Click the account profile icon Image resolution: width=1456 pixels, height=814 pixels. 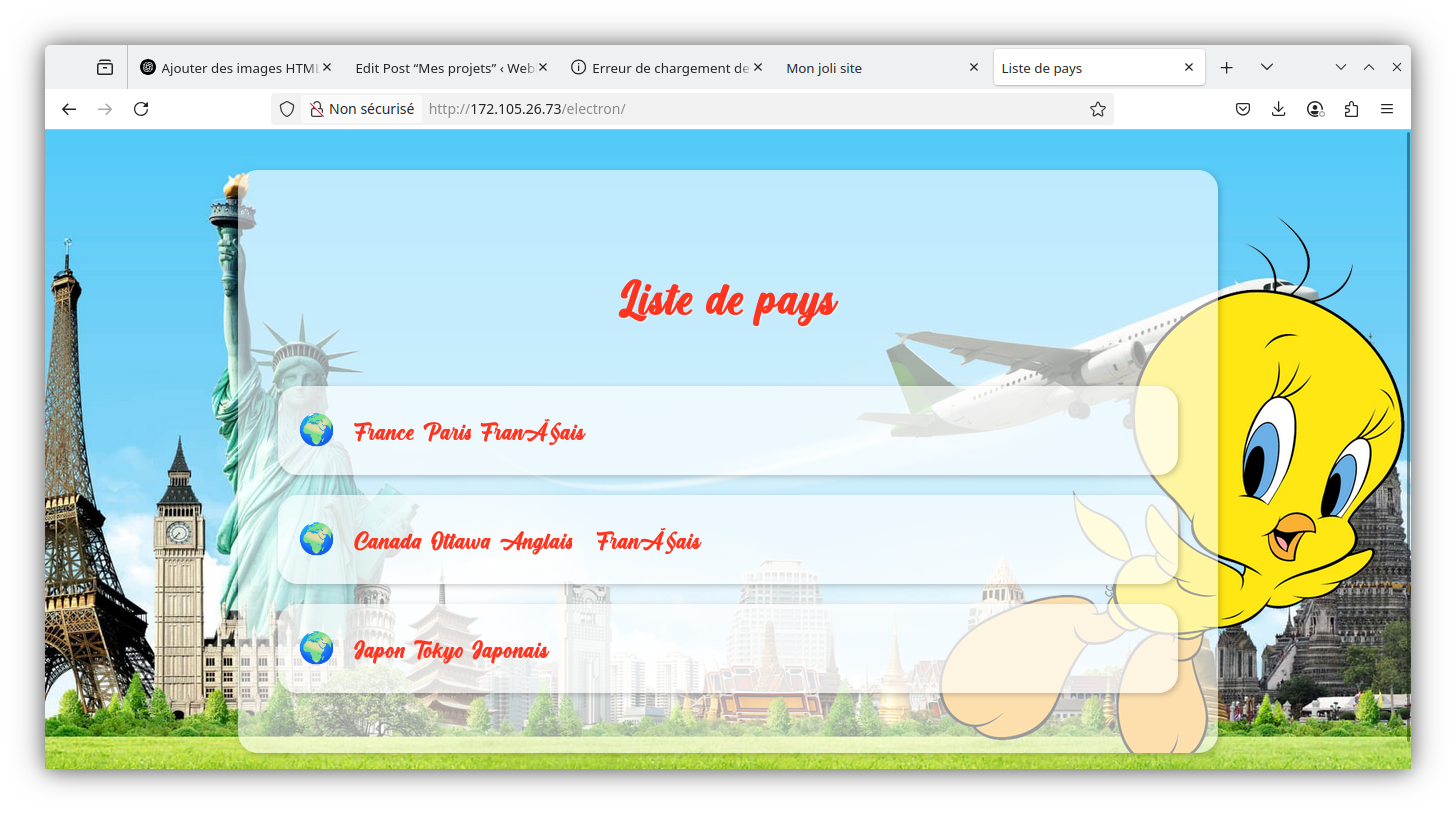tap(1315, 109)
